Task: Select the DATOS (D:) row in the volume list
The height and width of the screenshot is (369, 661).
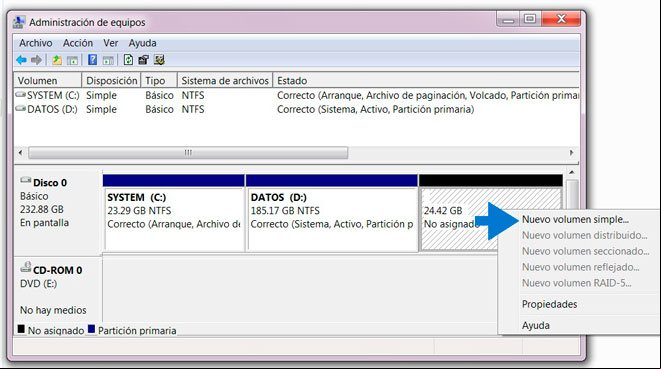Action: click(296, 109)
